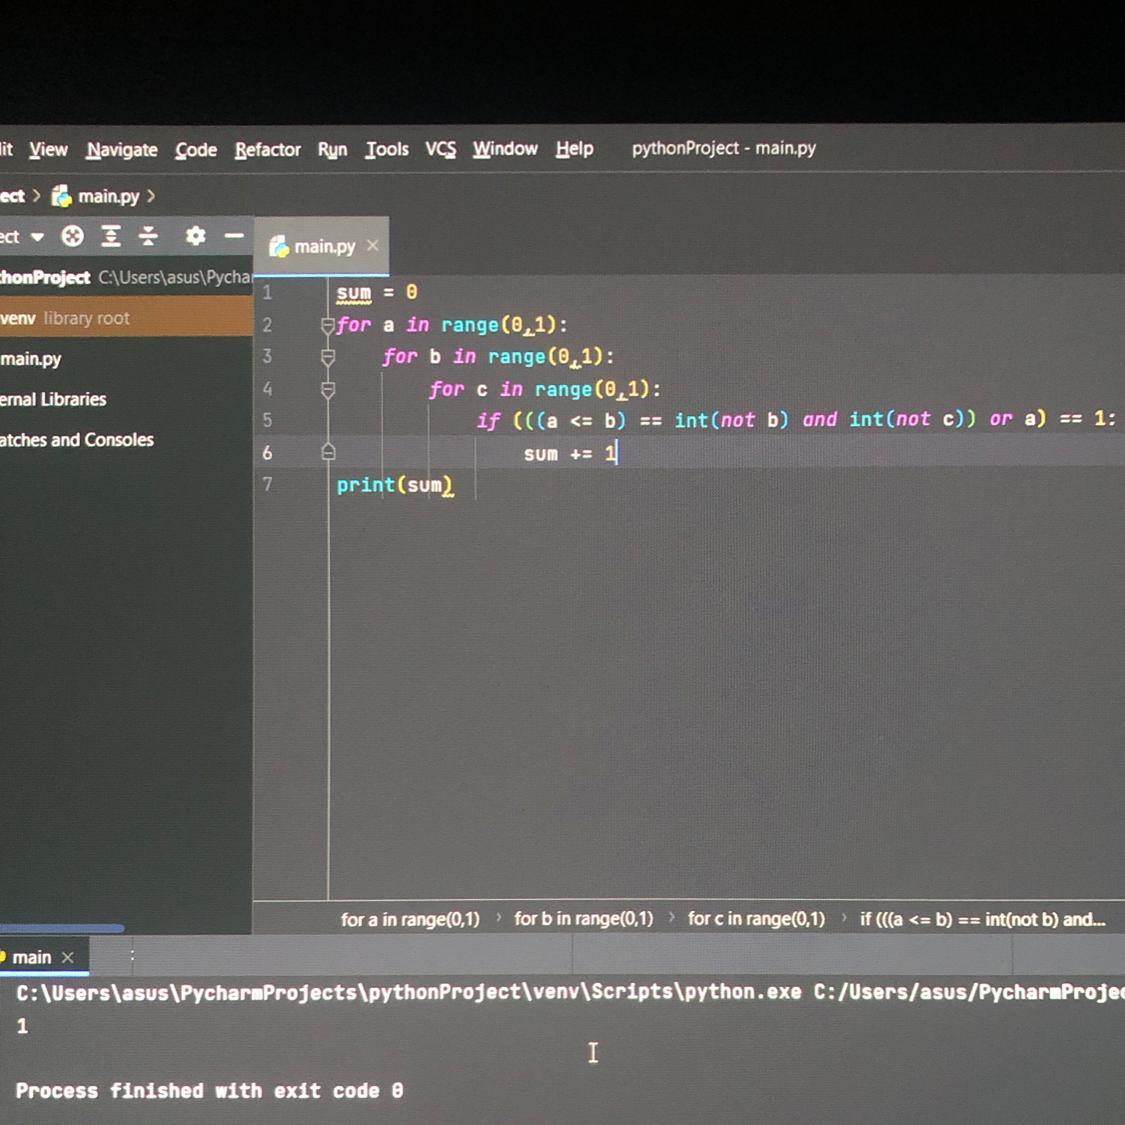Click line number 1 in the gutter
The height and width of the screenshot is (1125, 1125).
pos(267,292)
